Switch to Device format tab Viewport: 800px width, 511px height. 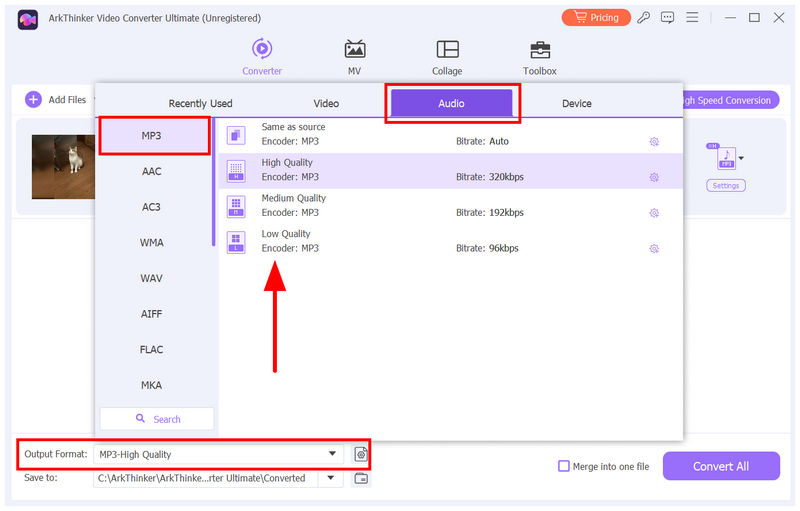tap(577, 104)
